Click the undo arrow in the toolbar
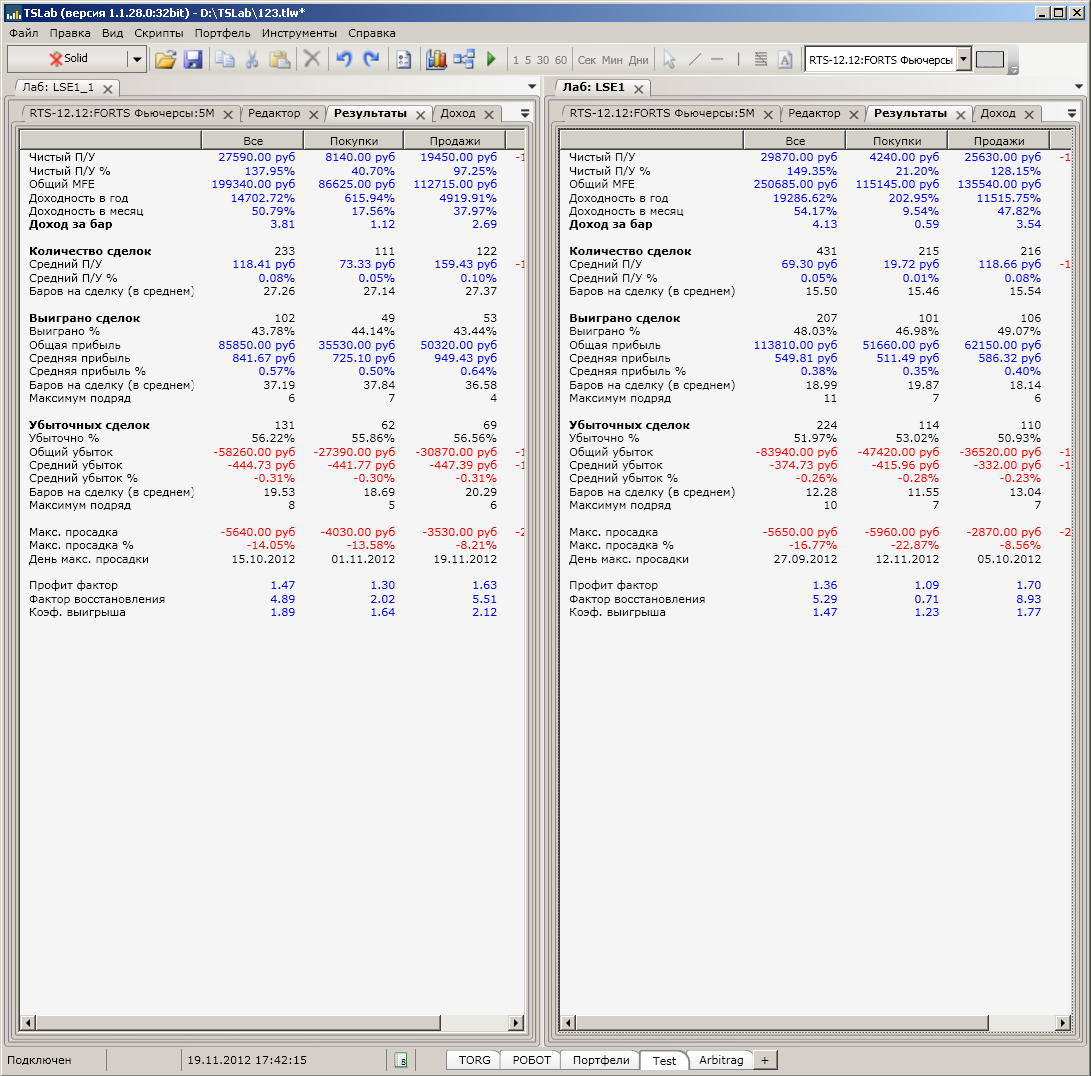The height and width of the screenshot is (1076, 1091). [344, 60]
